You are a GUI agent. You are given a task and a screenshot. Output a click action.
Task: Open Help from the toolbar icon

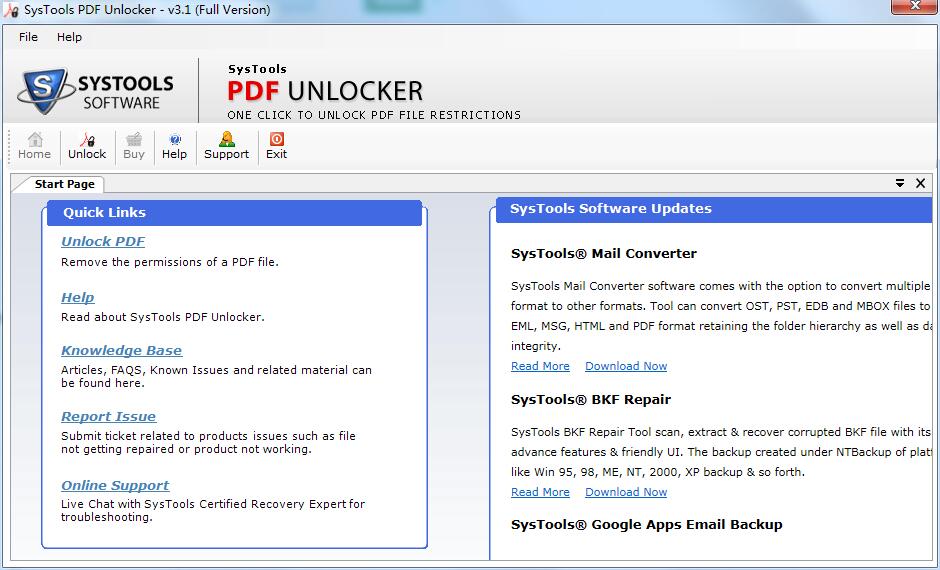pyautogui.click(x=174, y=139)
